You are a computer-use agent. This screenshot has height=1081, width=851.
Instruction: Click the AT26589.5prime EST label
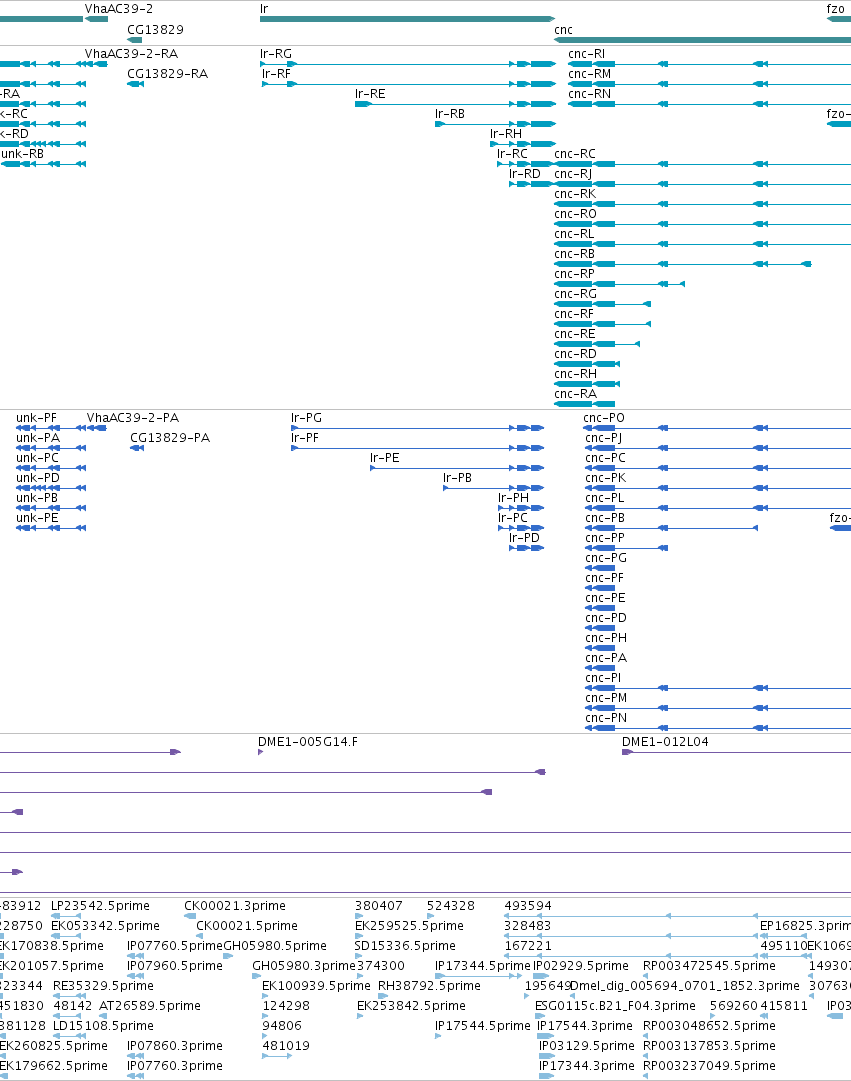pyautogui.click(x=150, y=1006)
